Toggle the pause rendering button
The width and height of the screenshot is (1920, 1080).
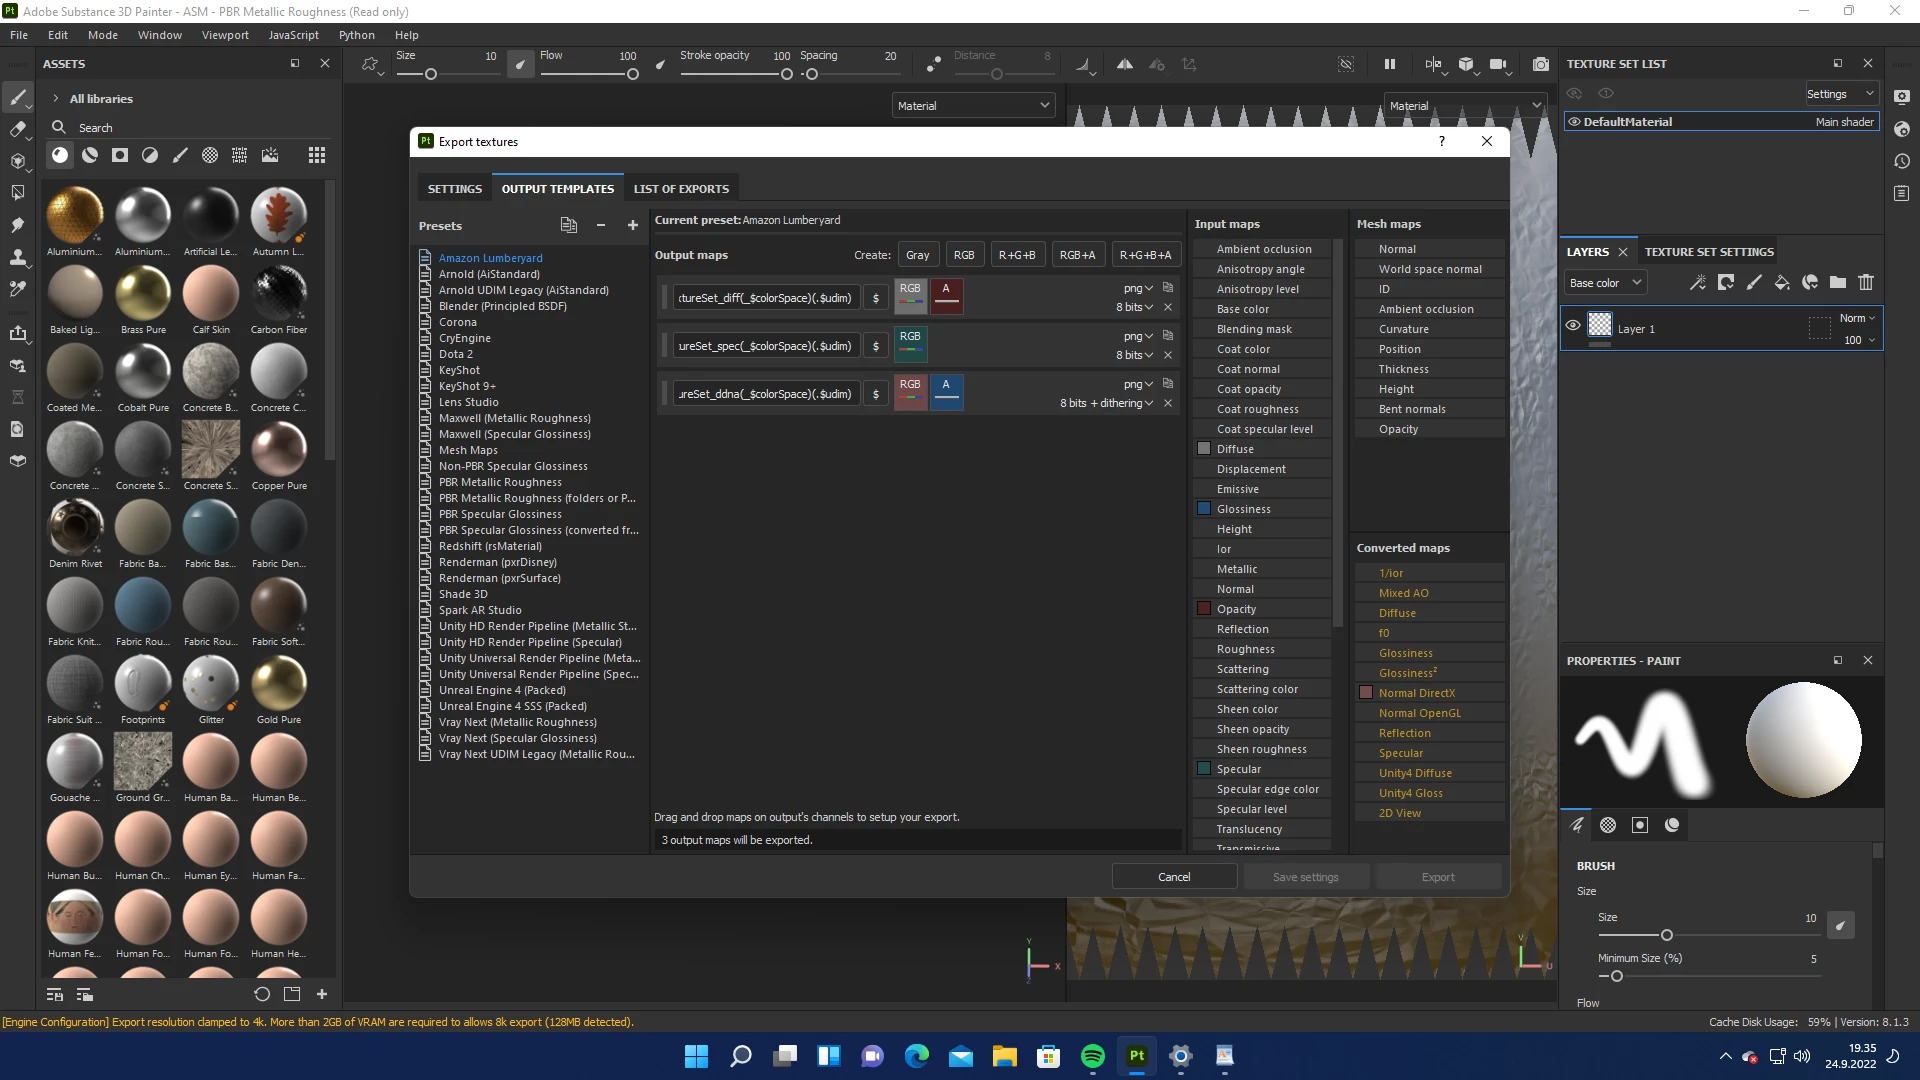(1389, 64)
